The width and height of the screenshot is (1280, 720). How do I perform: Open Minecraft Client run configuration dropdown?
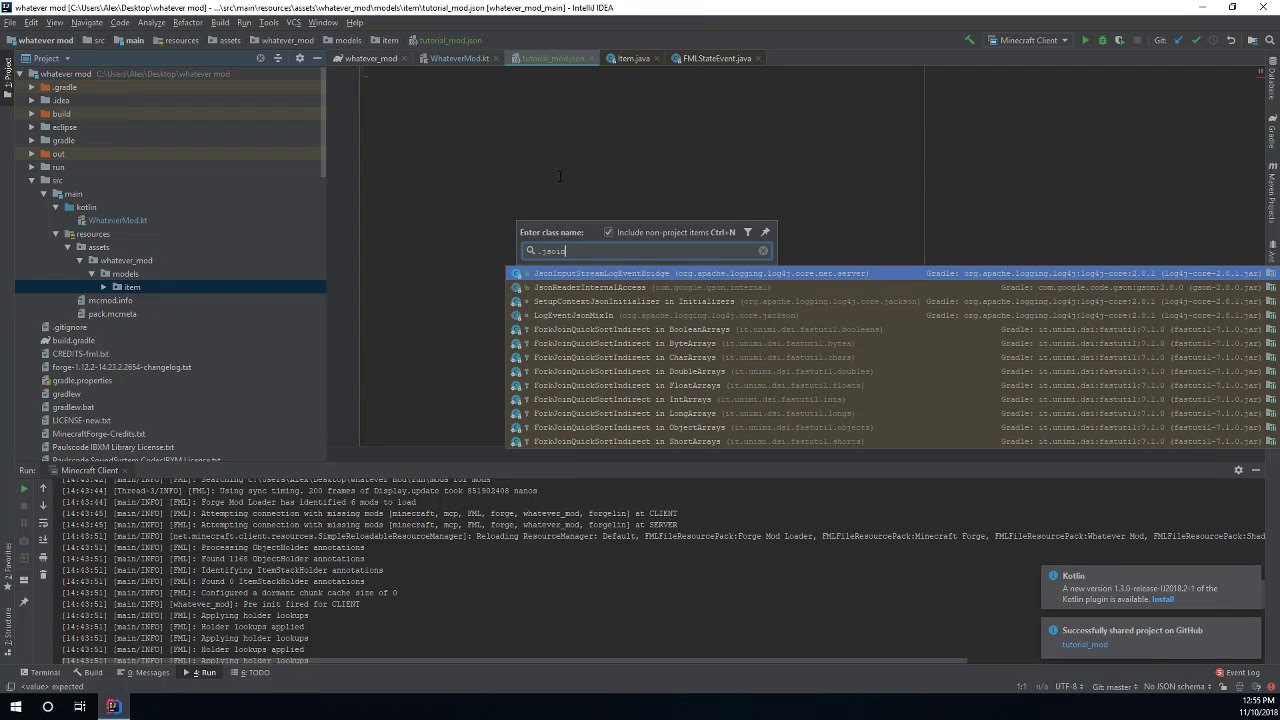[1029, 40]
